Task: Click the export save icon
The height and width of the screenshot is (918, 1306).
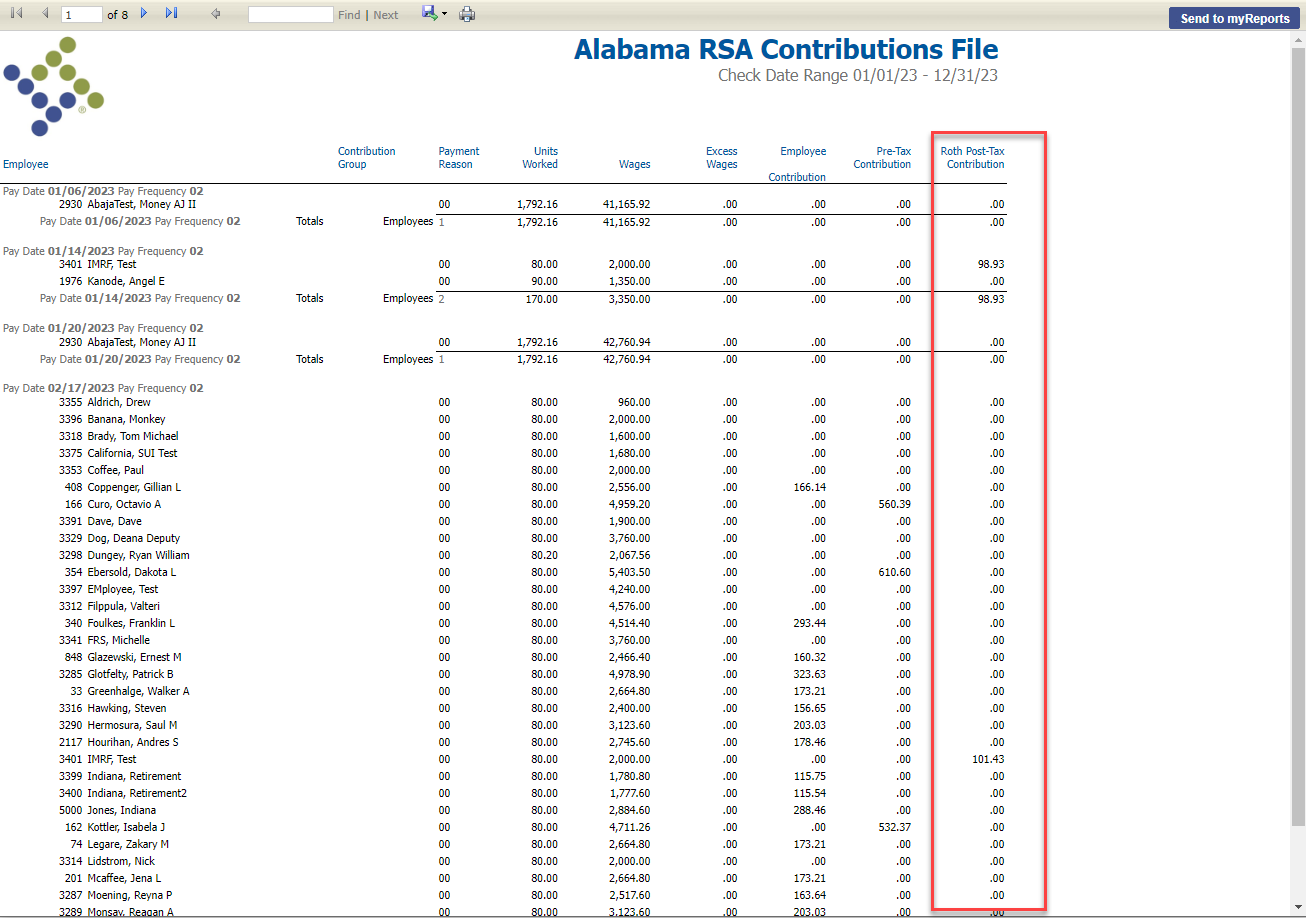Action: click(429, 13)
